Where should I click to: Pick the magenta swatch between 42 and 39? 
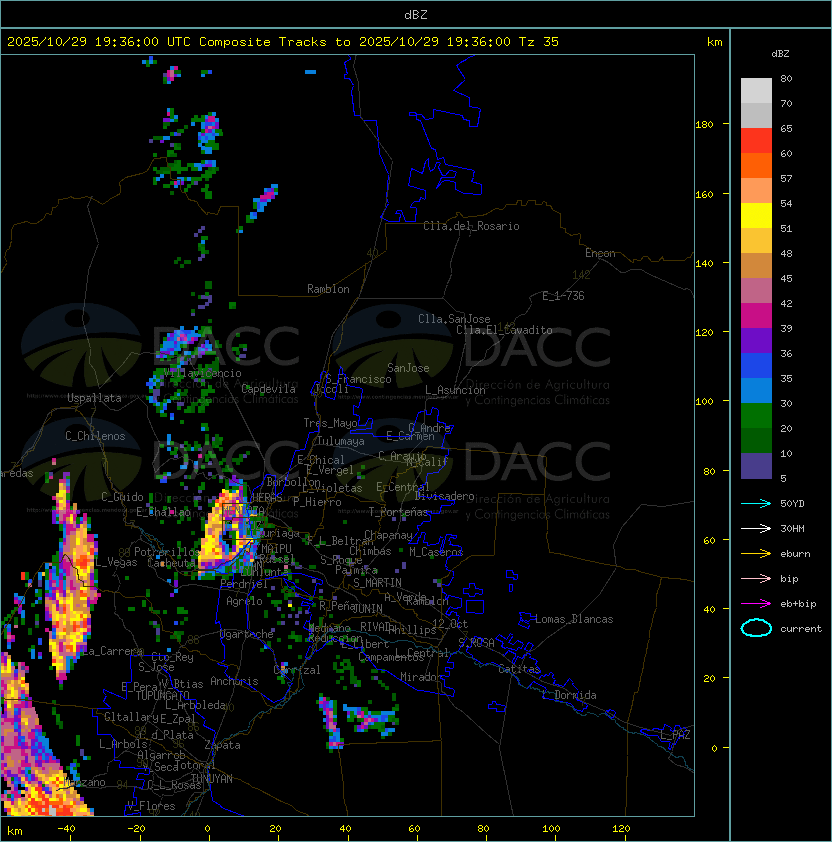click(x=756, y=316)
